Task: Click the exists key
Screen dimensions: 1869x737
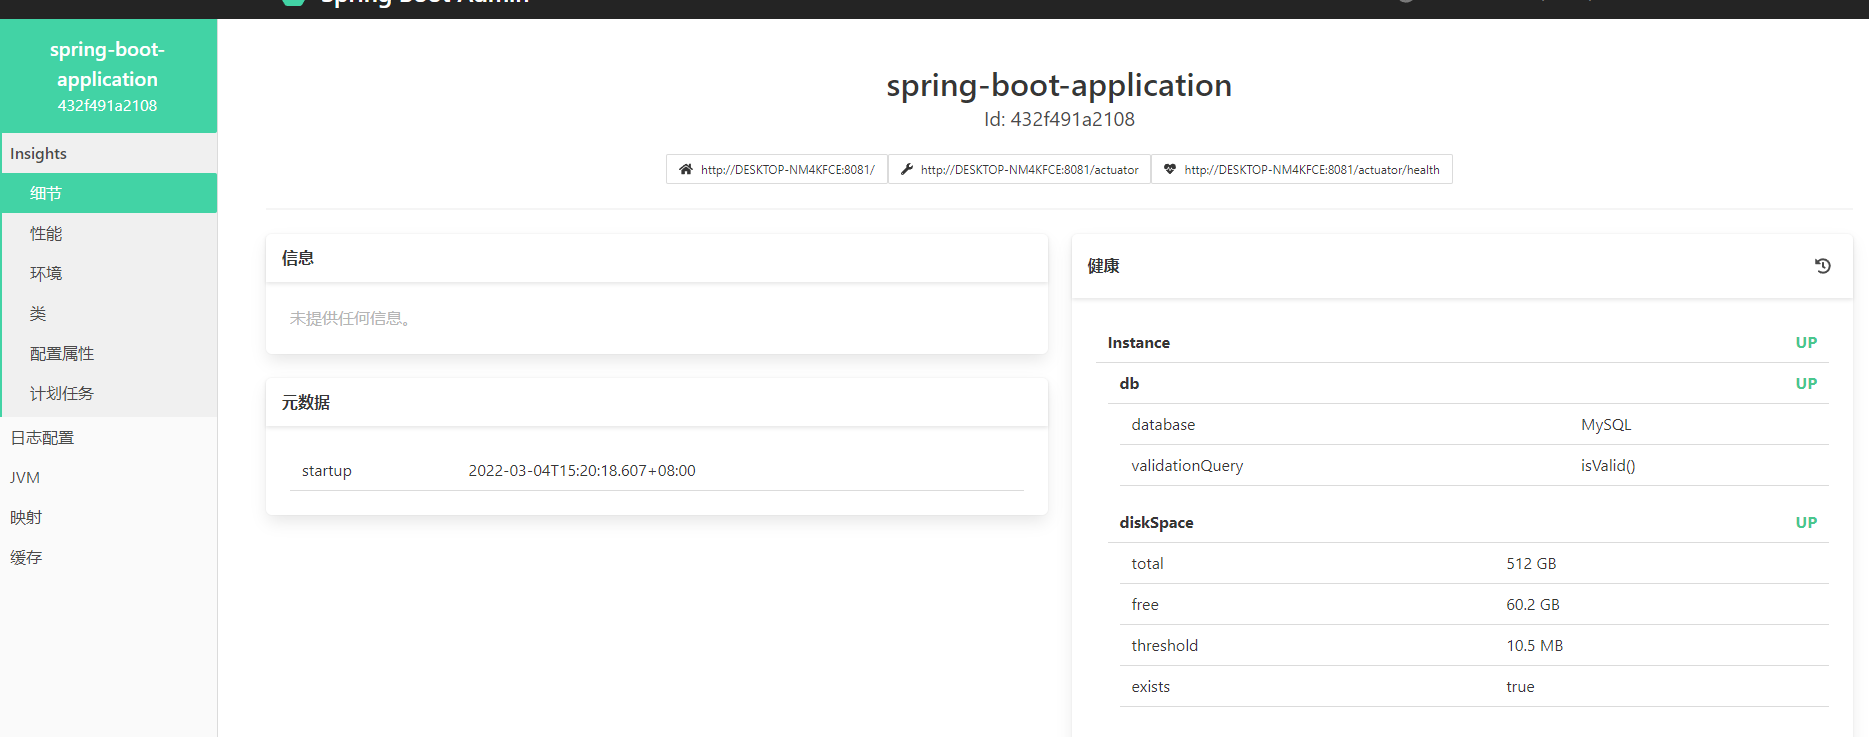Action: pos(1150,686)
